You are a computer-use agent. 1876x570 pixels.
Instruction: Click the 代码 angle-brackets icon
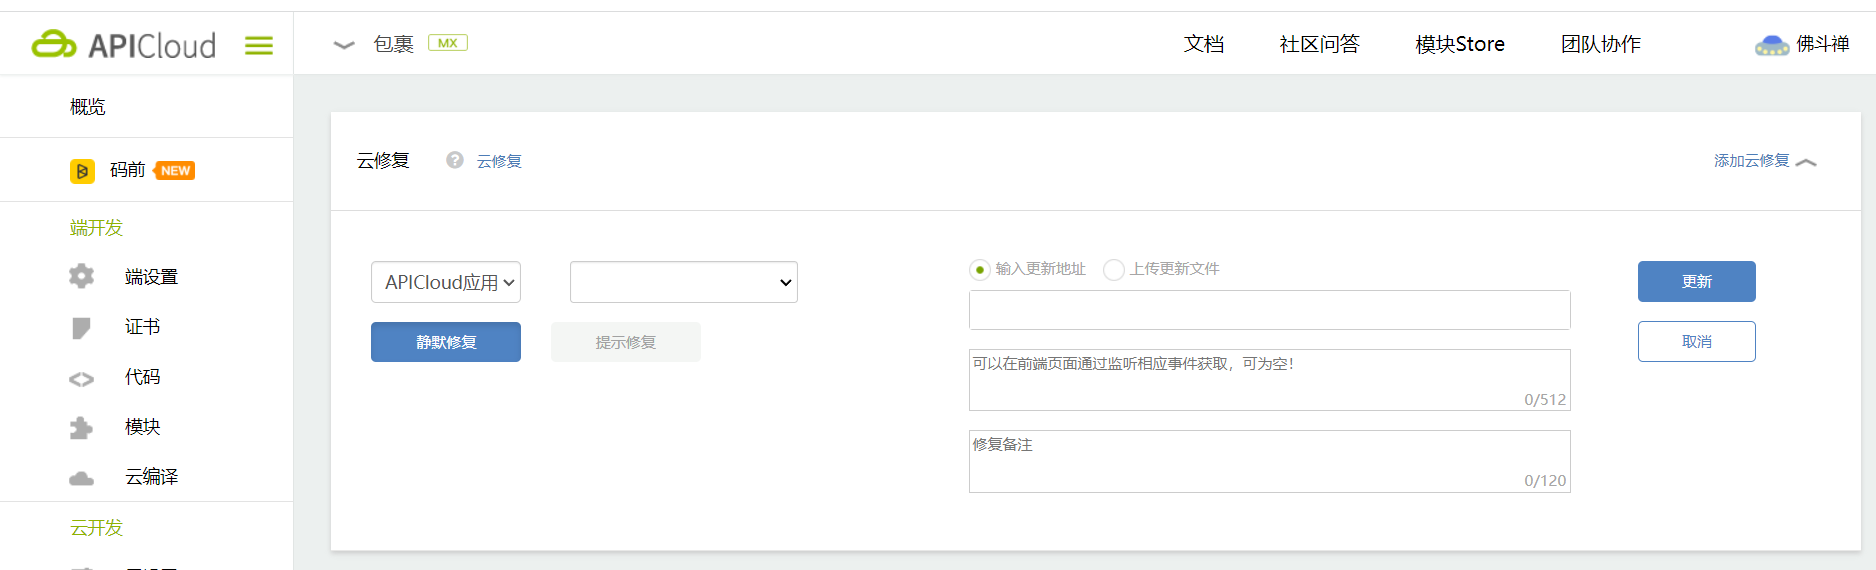[x=81, y=378]
